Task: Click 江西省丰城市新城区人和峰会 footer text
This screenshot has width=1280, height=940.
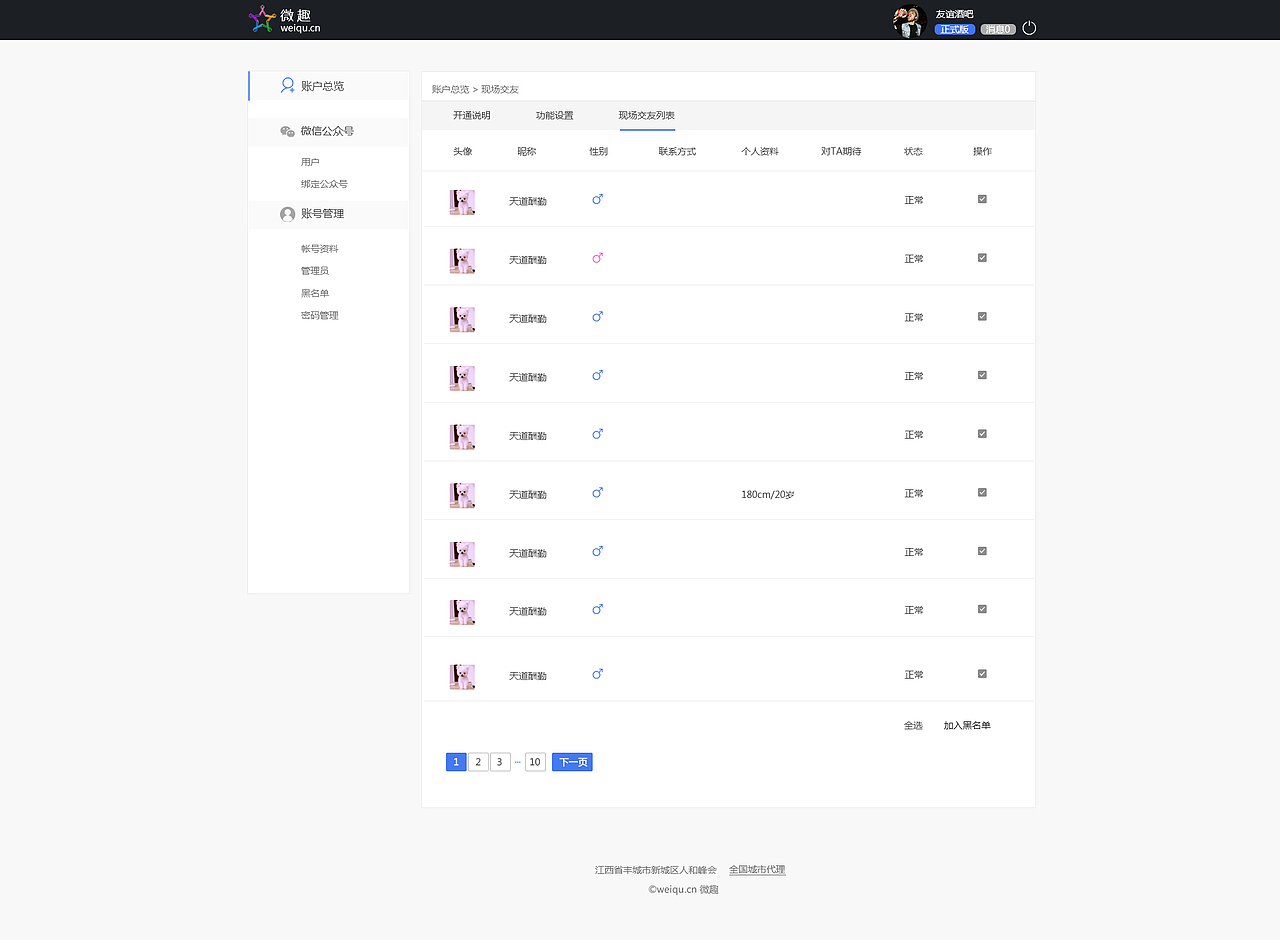Action: click(656, 870)
